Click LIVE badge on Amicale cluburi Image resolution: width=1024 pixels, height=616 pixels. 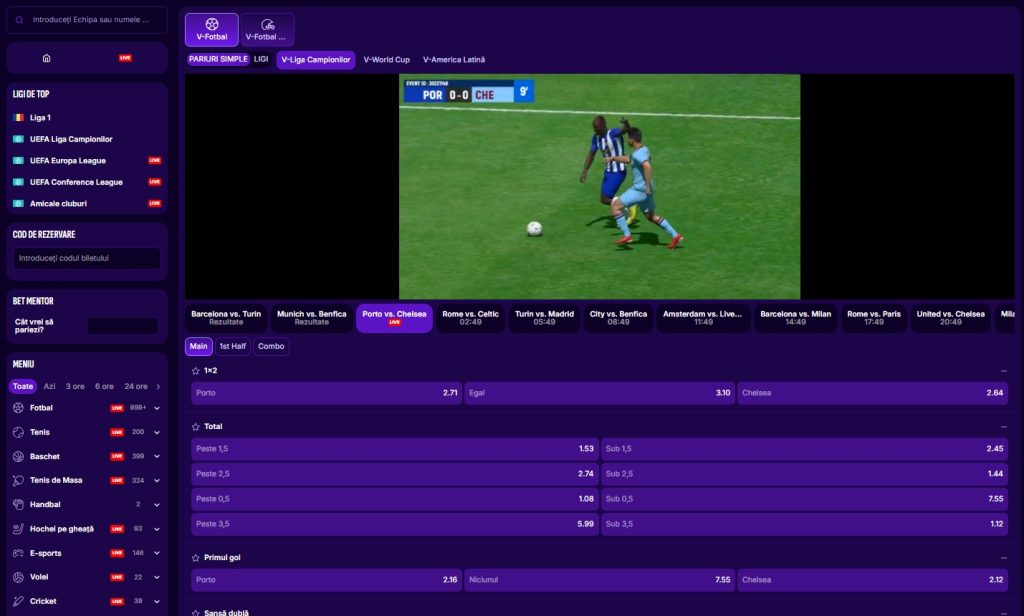[155, 203]
